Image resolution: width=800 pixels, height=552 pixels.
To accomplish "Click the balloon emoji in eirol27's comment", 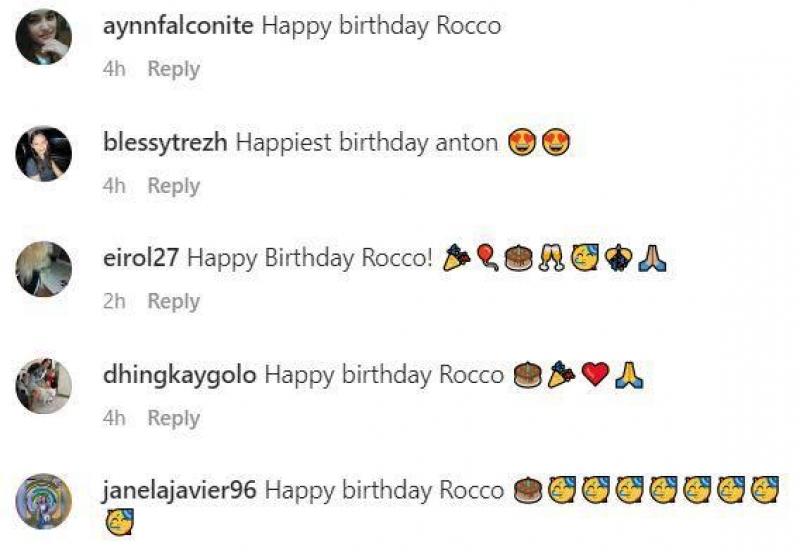I will 487,259.
